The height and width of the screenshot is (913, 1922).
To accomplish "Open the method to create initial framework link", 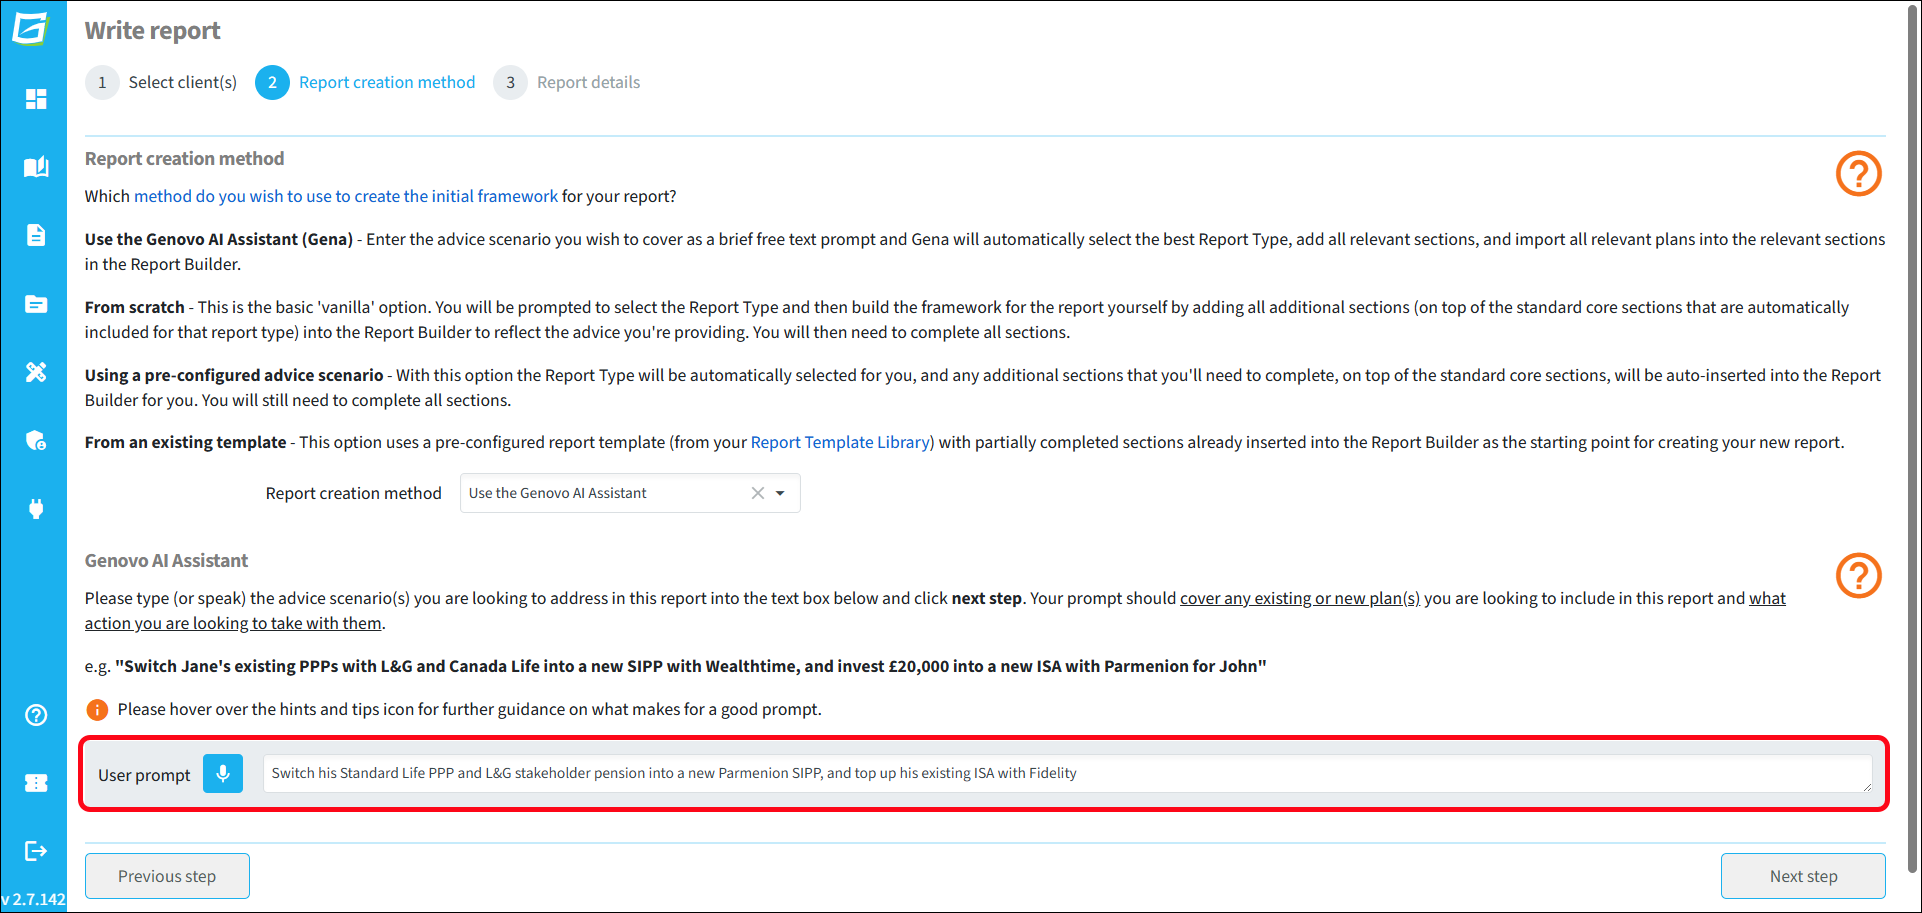I will point(346,196).
